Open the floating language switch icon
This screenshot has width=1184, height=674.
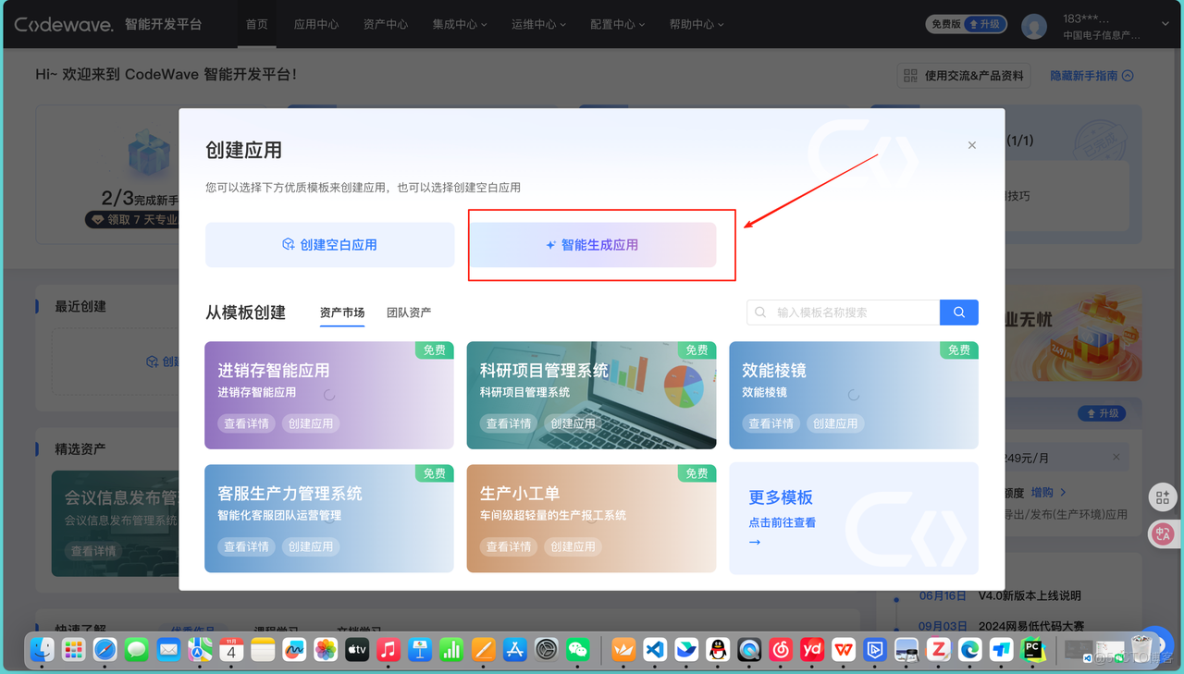coord(1162,533)
